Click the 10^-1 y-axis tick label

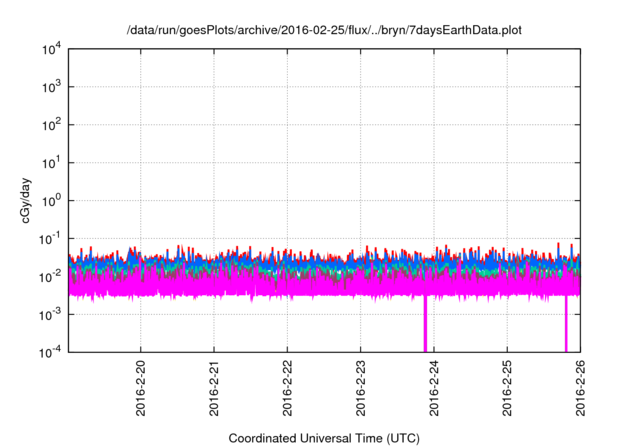coord(50,239)
